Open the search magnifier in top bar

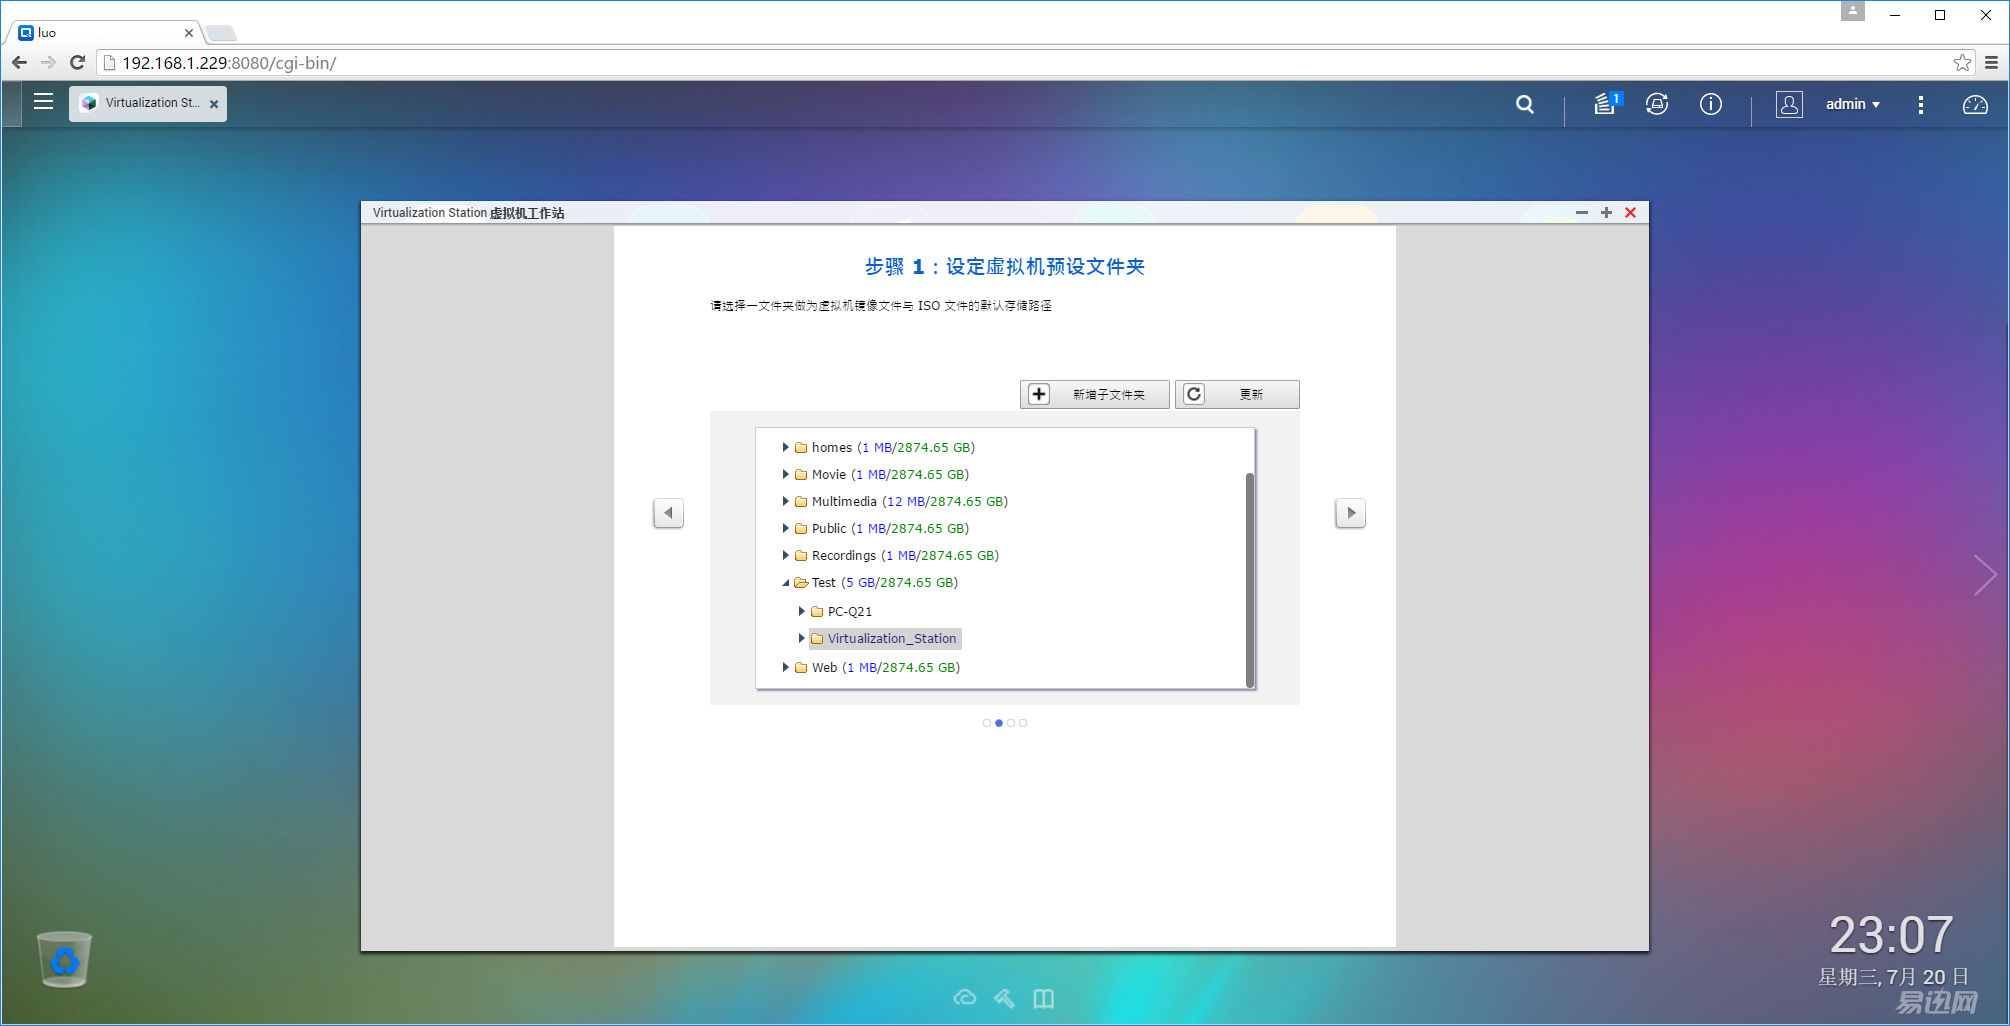1524,104
